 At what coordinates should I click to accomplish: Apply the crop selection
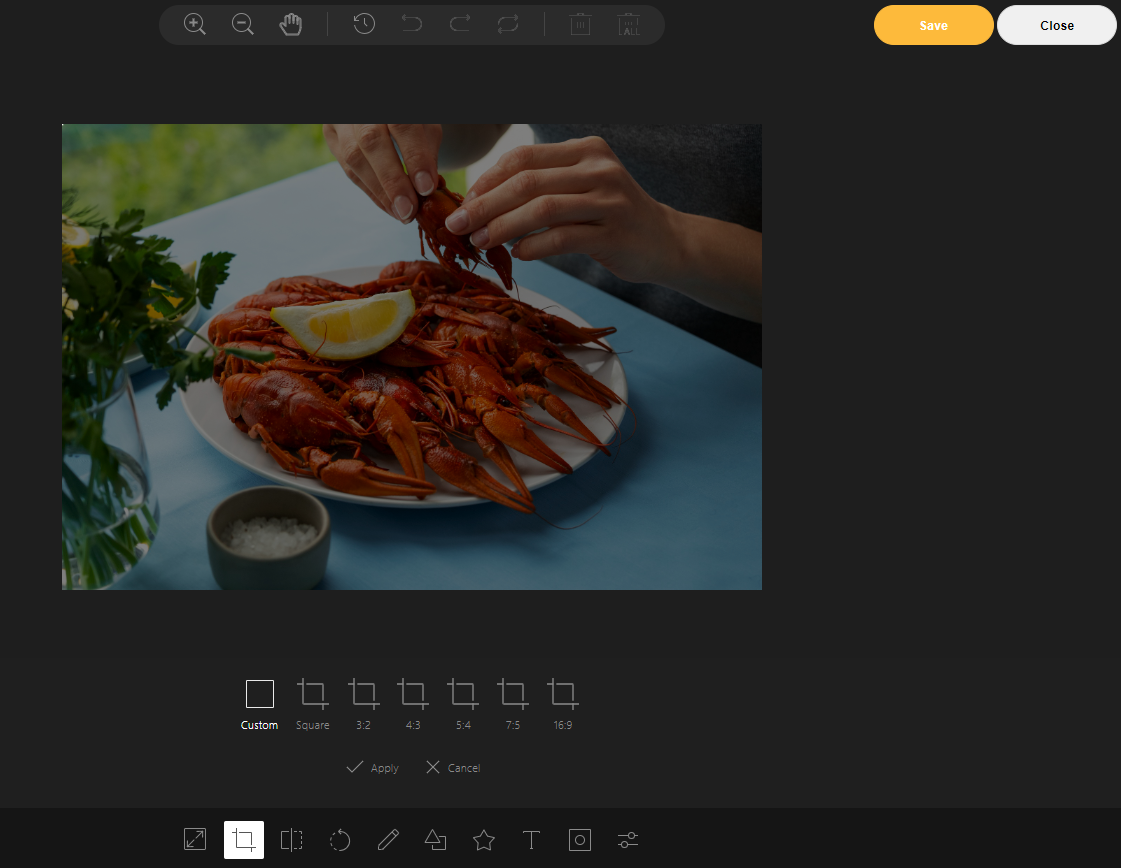[x=372, y=767]
